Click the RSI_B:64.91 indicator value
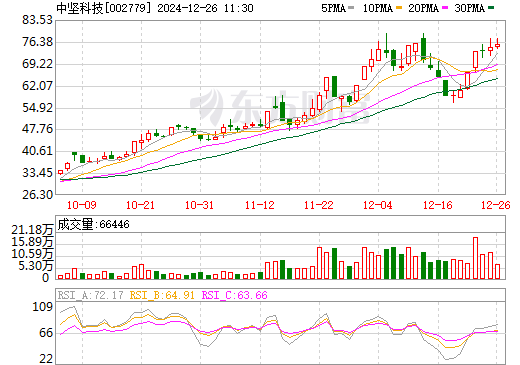Image resolution: width=520 pixels, height=365 pixels. 162,295
